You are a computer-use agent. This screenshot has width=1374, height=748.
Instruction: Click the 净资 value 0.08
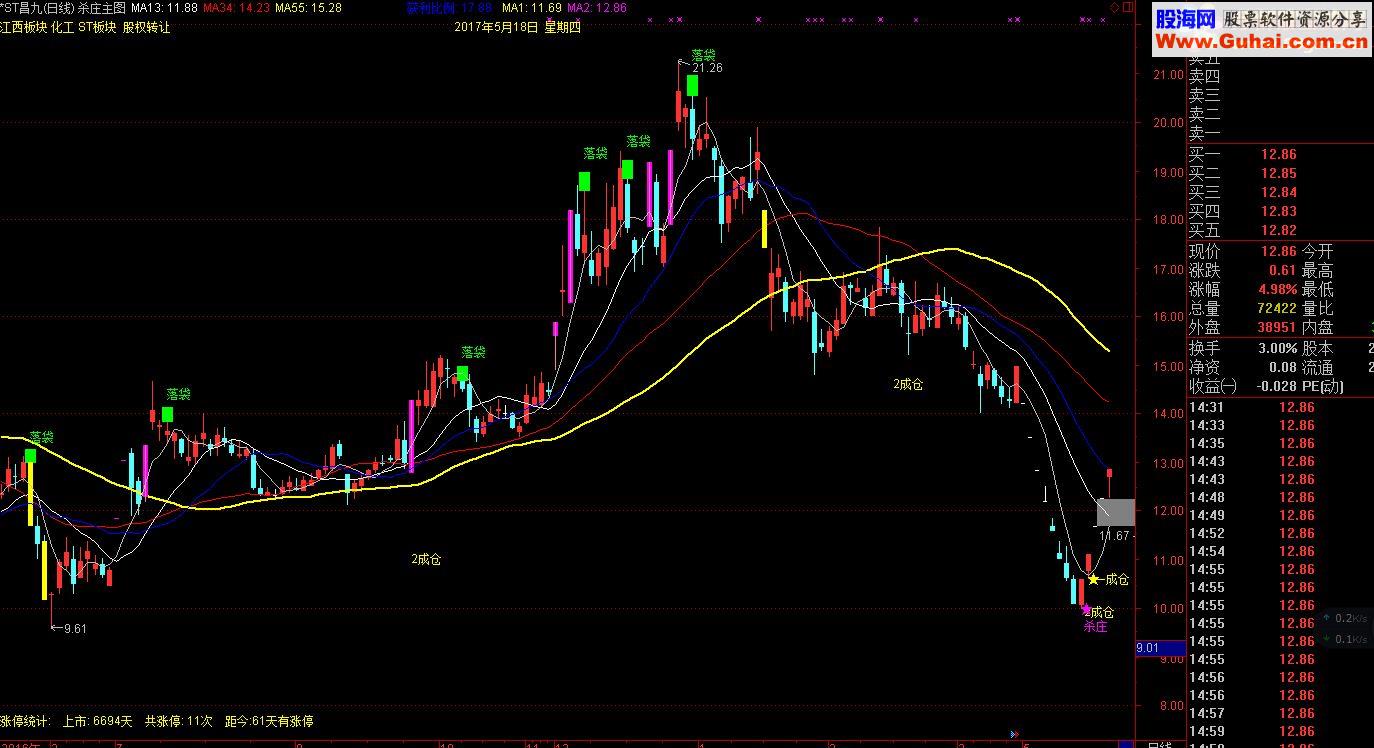click(1282, 368)
